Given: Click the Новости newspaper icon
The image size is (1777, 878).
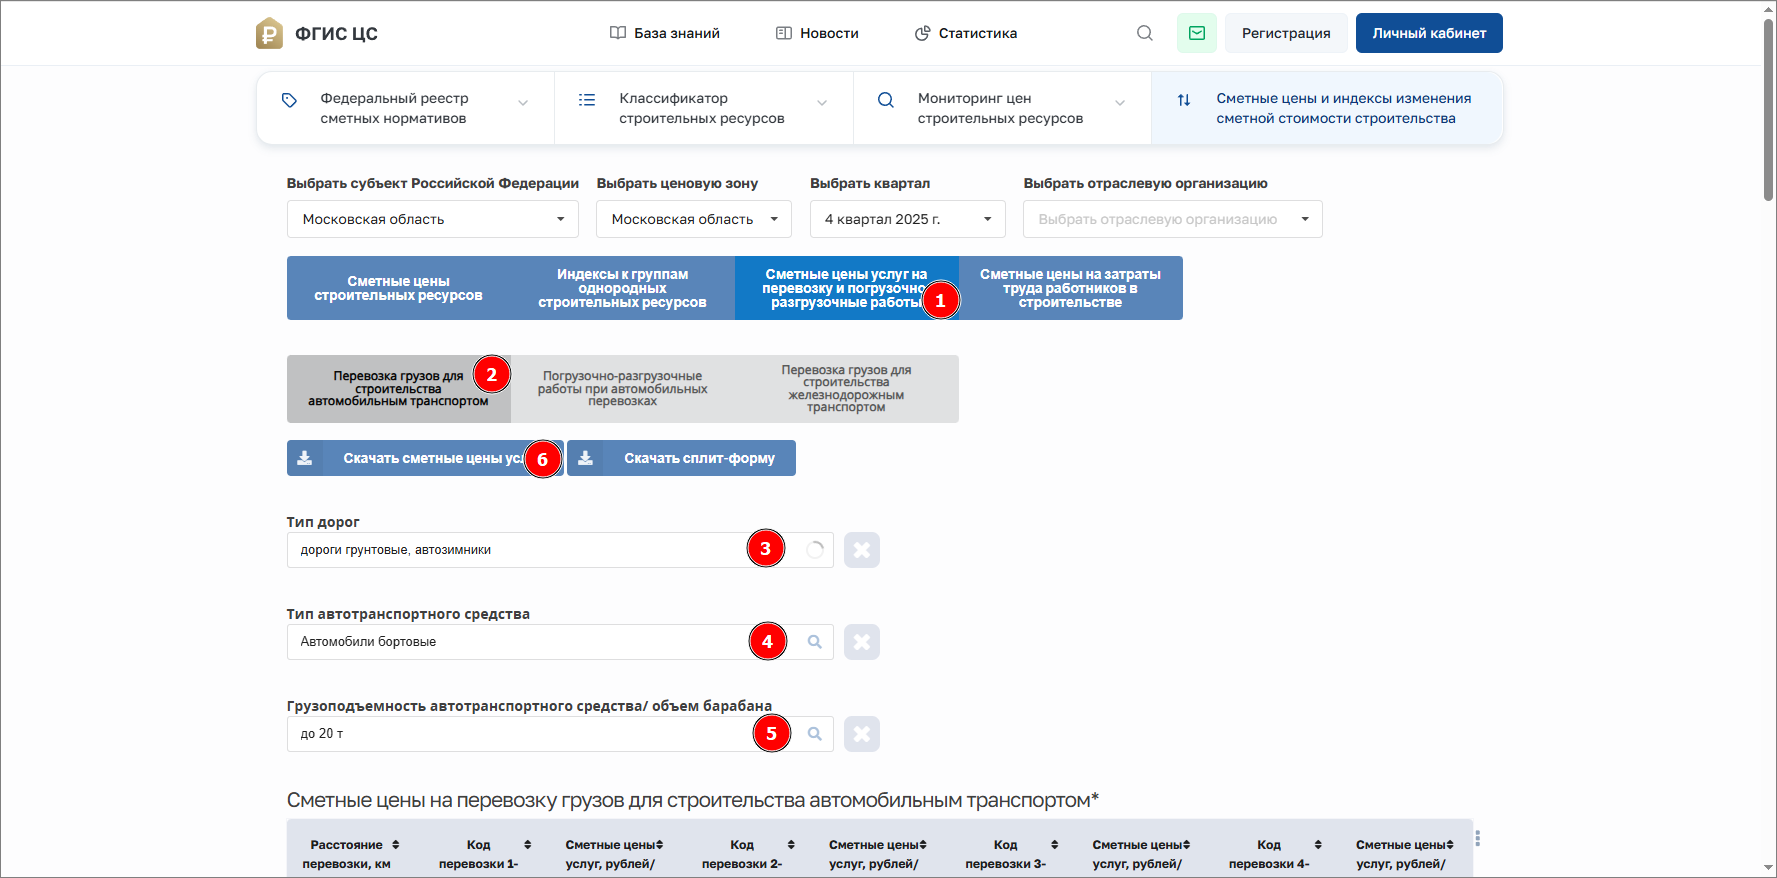Looking at the screenshot, I should [x=784, y=33].
